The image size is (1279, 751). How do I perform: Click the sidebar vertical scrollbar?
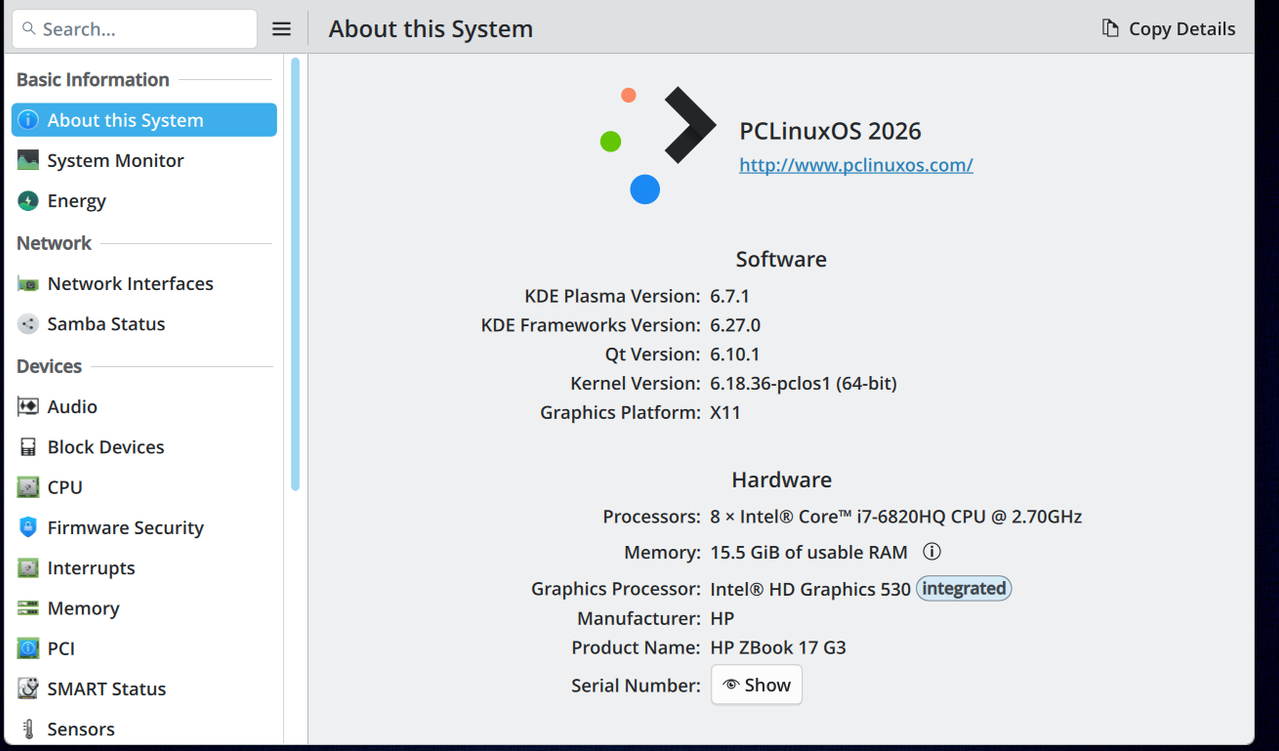click(x=295, y=274)
